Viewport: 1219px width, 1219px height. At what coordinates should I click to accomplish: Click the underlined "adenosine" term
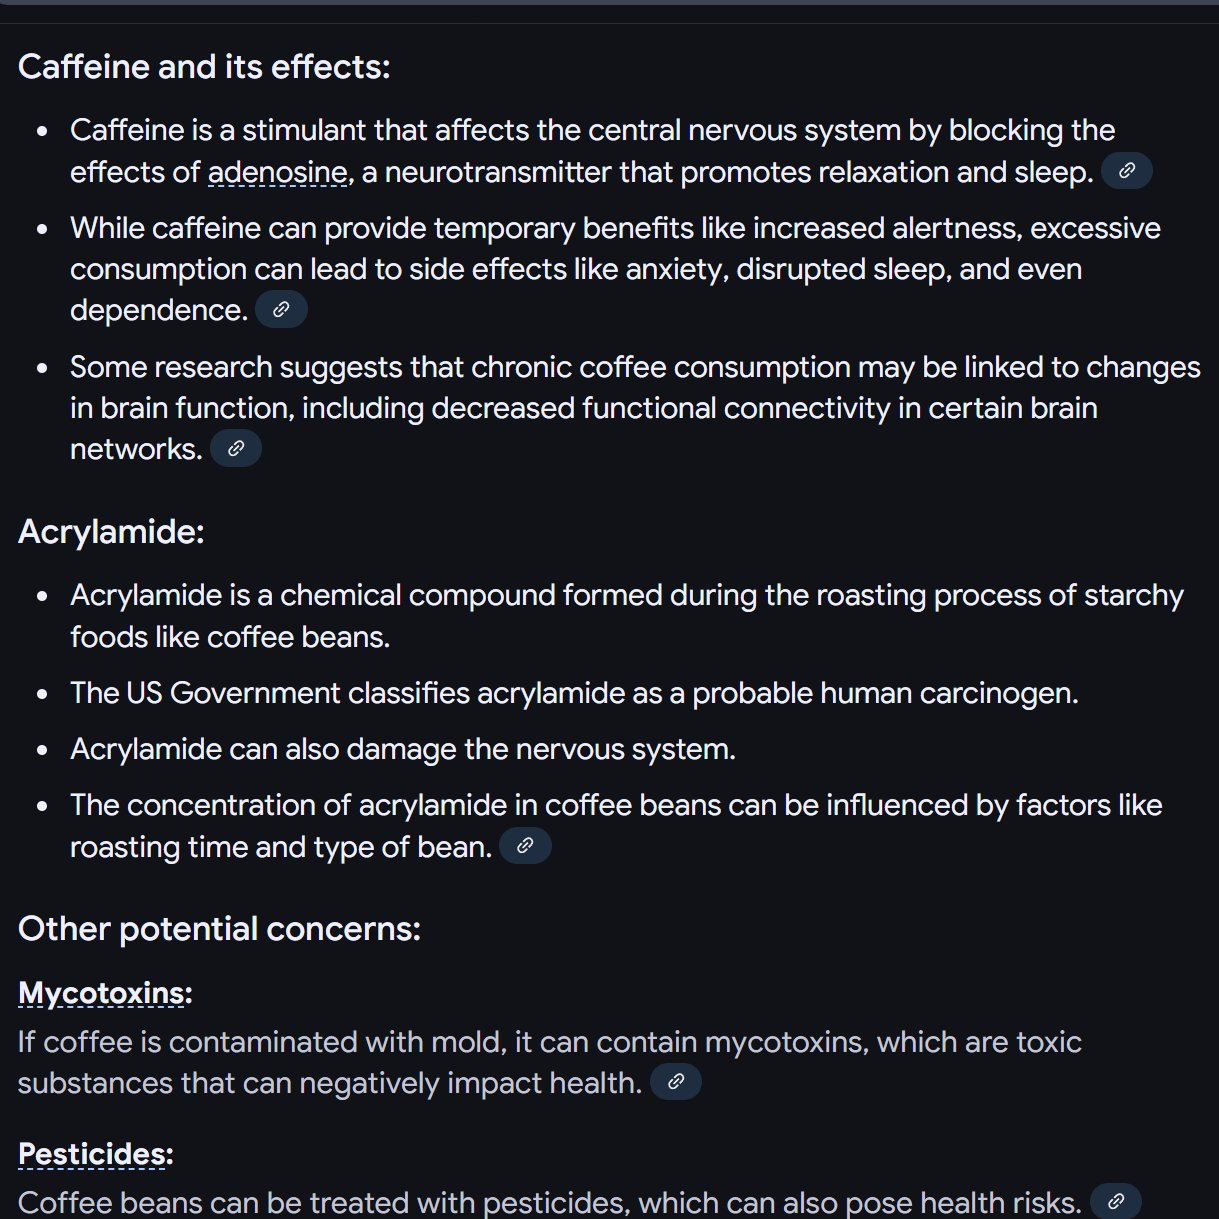point(277,172)
